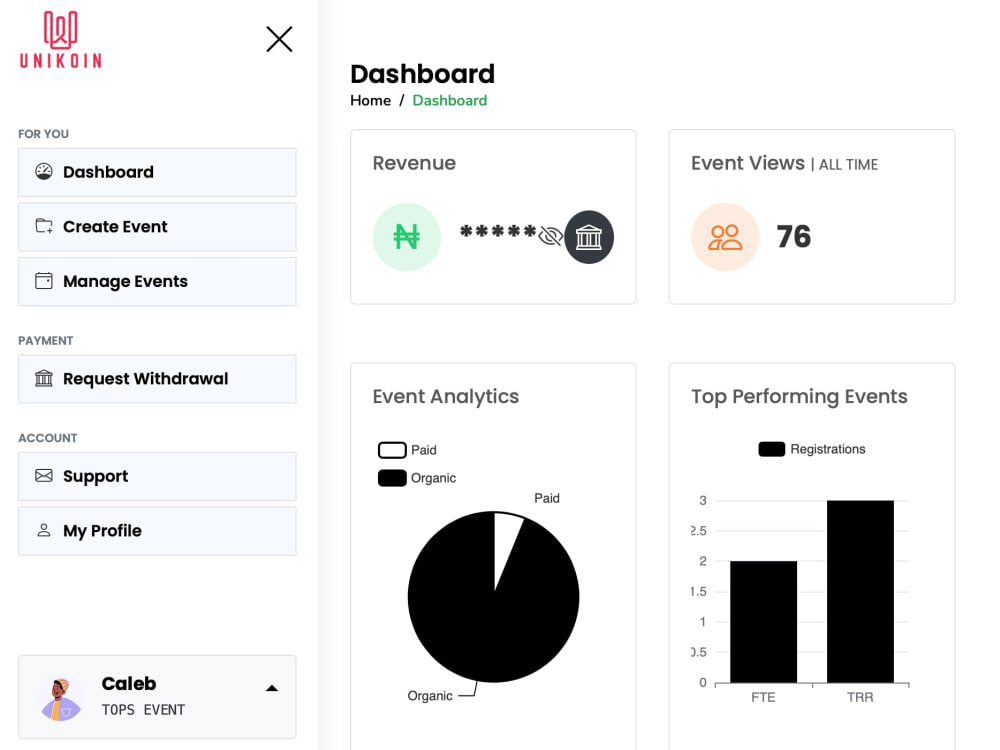Go to Manage Events
1000x750 pixels.
(x=157, y=281)
